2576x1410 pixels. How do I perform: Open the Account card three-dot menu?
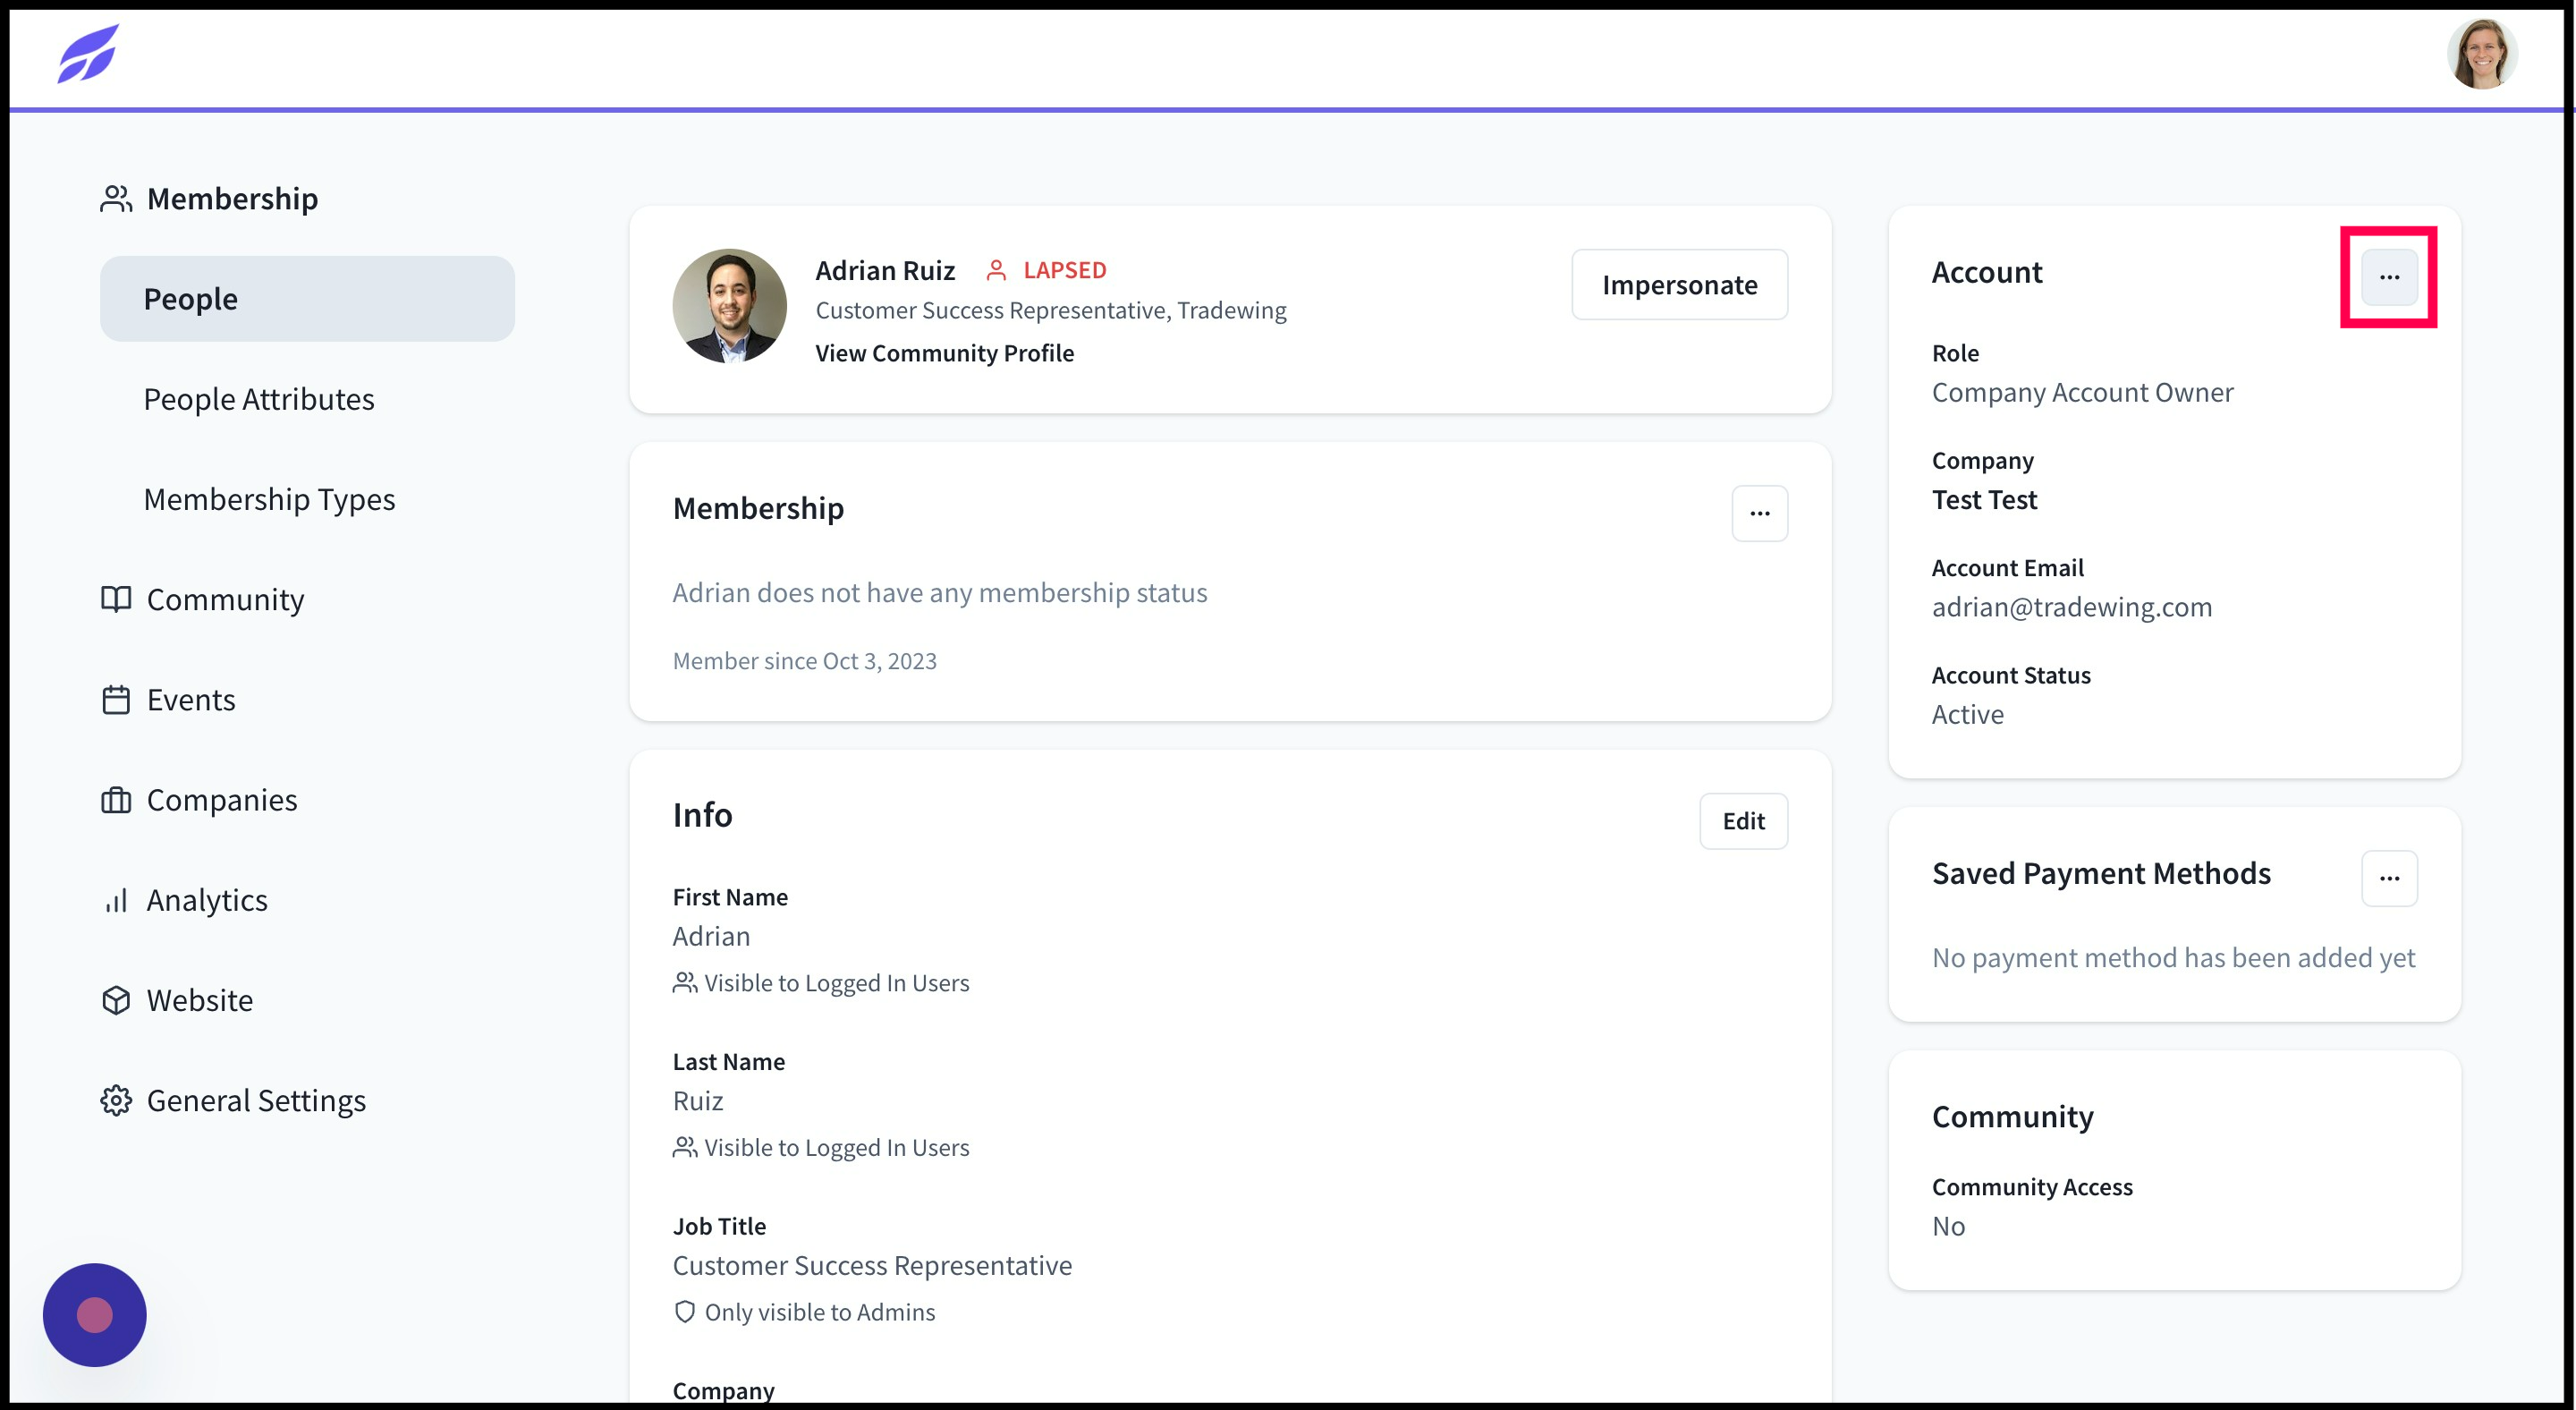click(x=2389, y=276)
